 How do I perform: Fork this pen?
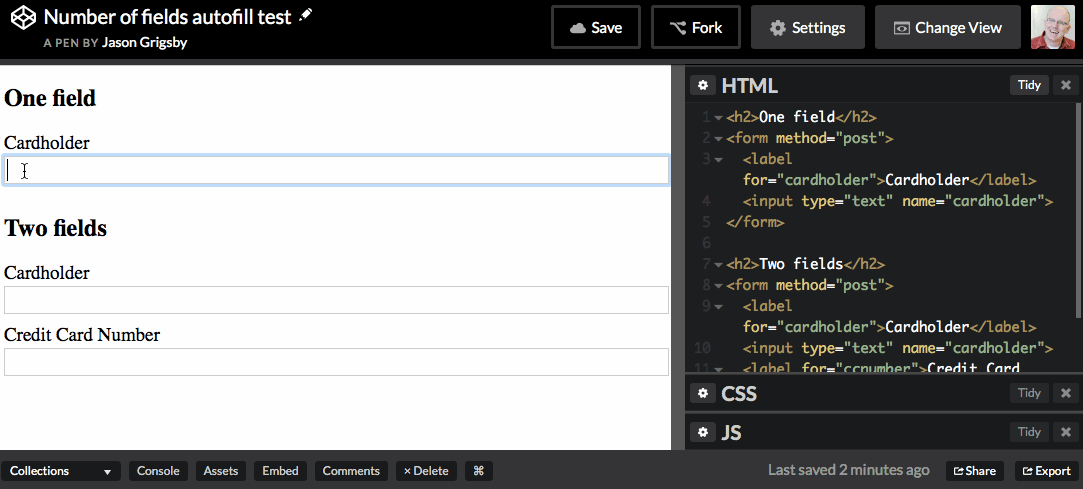(x=695, y=28)
